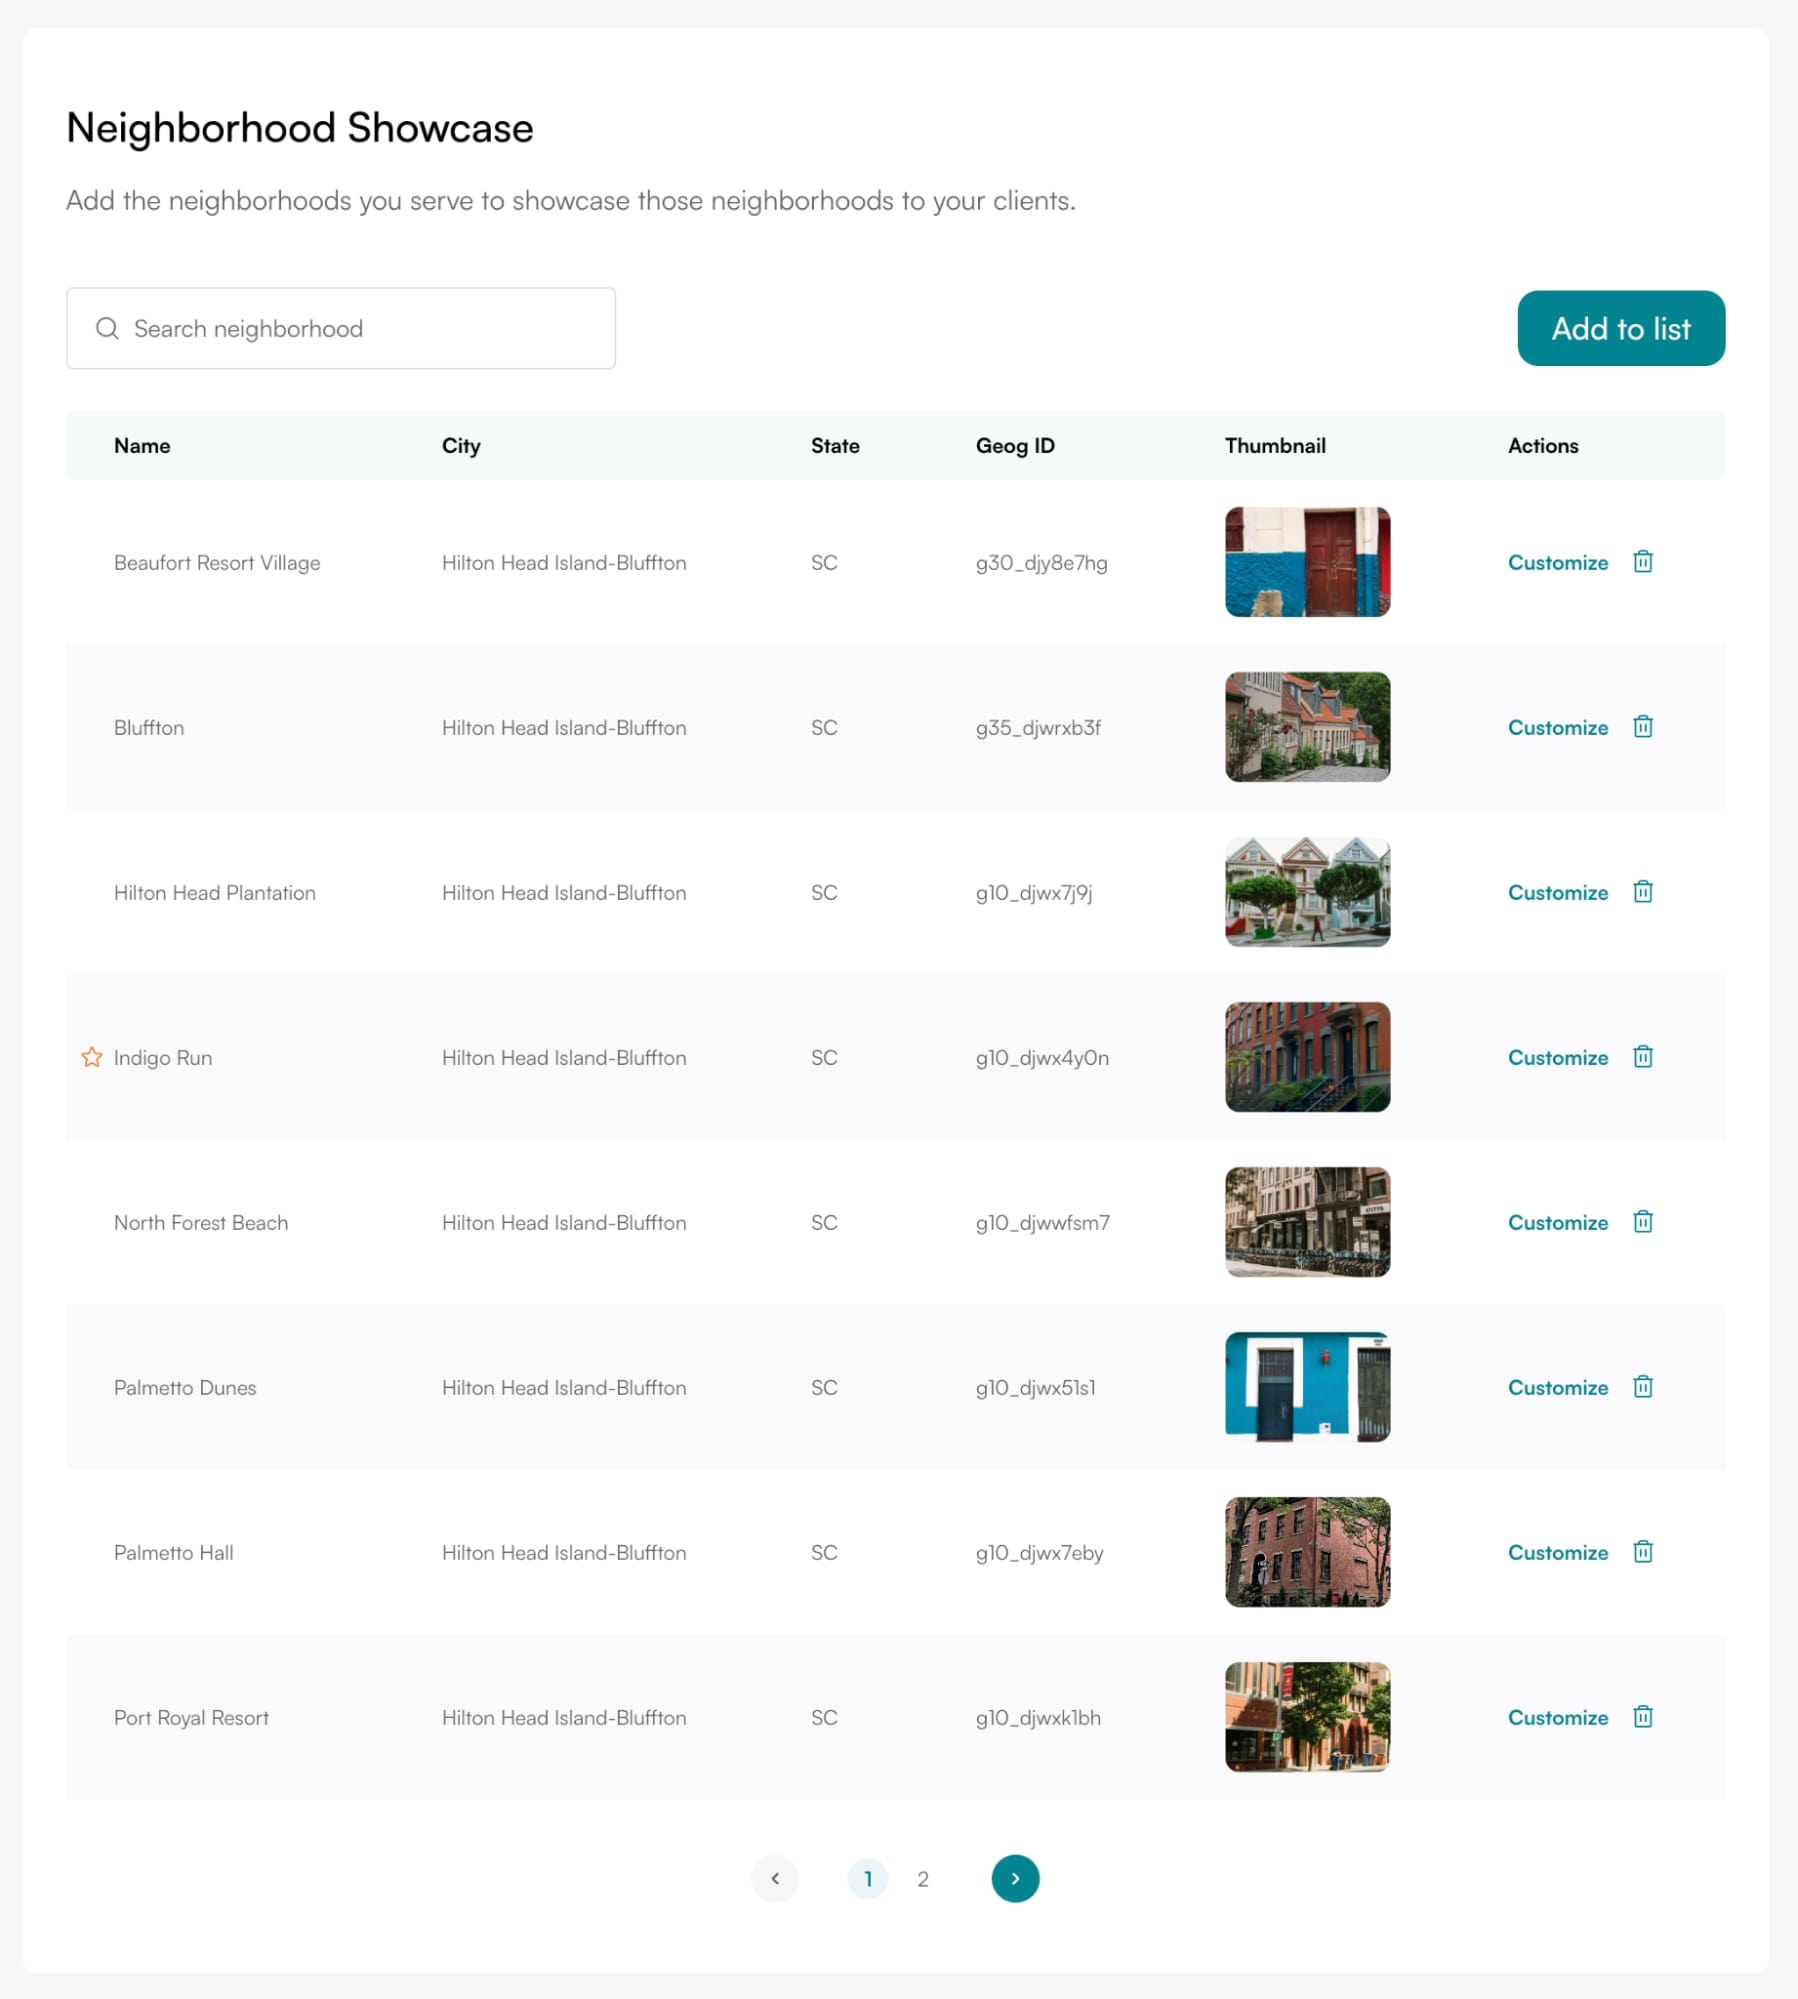Open the Bluffton thumbnail image
The width and height of the screenshot is (1798, 1999).
tap(1307, 727)
